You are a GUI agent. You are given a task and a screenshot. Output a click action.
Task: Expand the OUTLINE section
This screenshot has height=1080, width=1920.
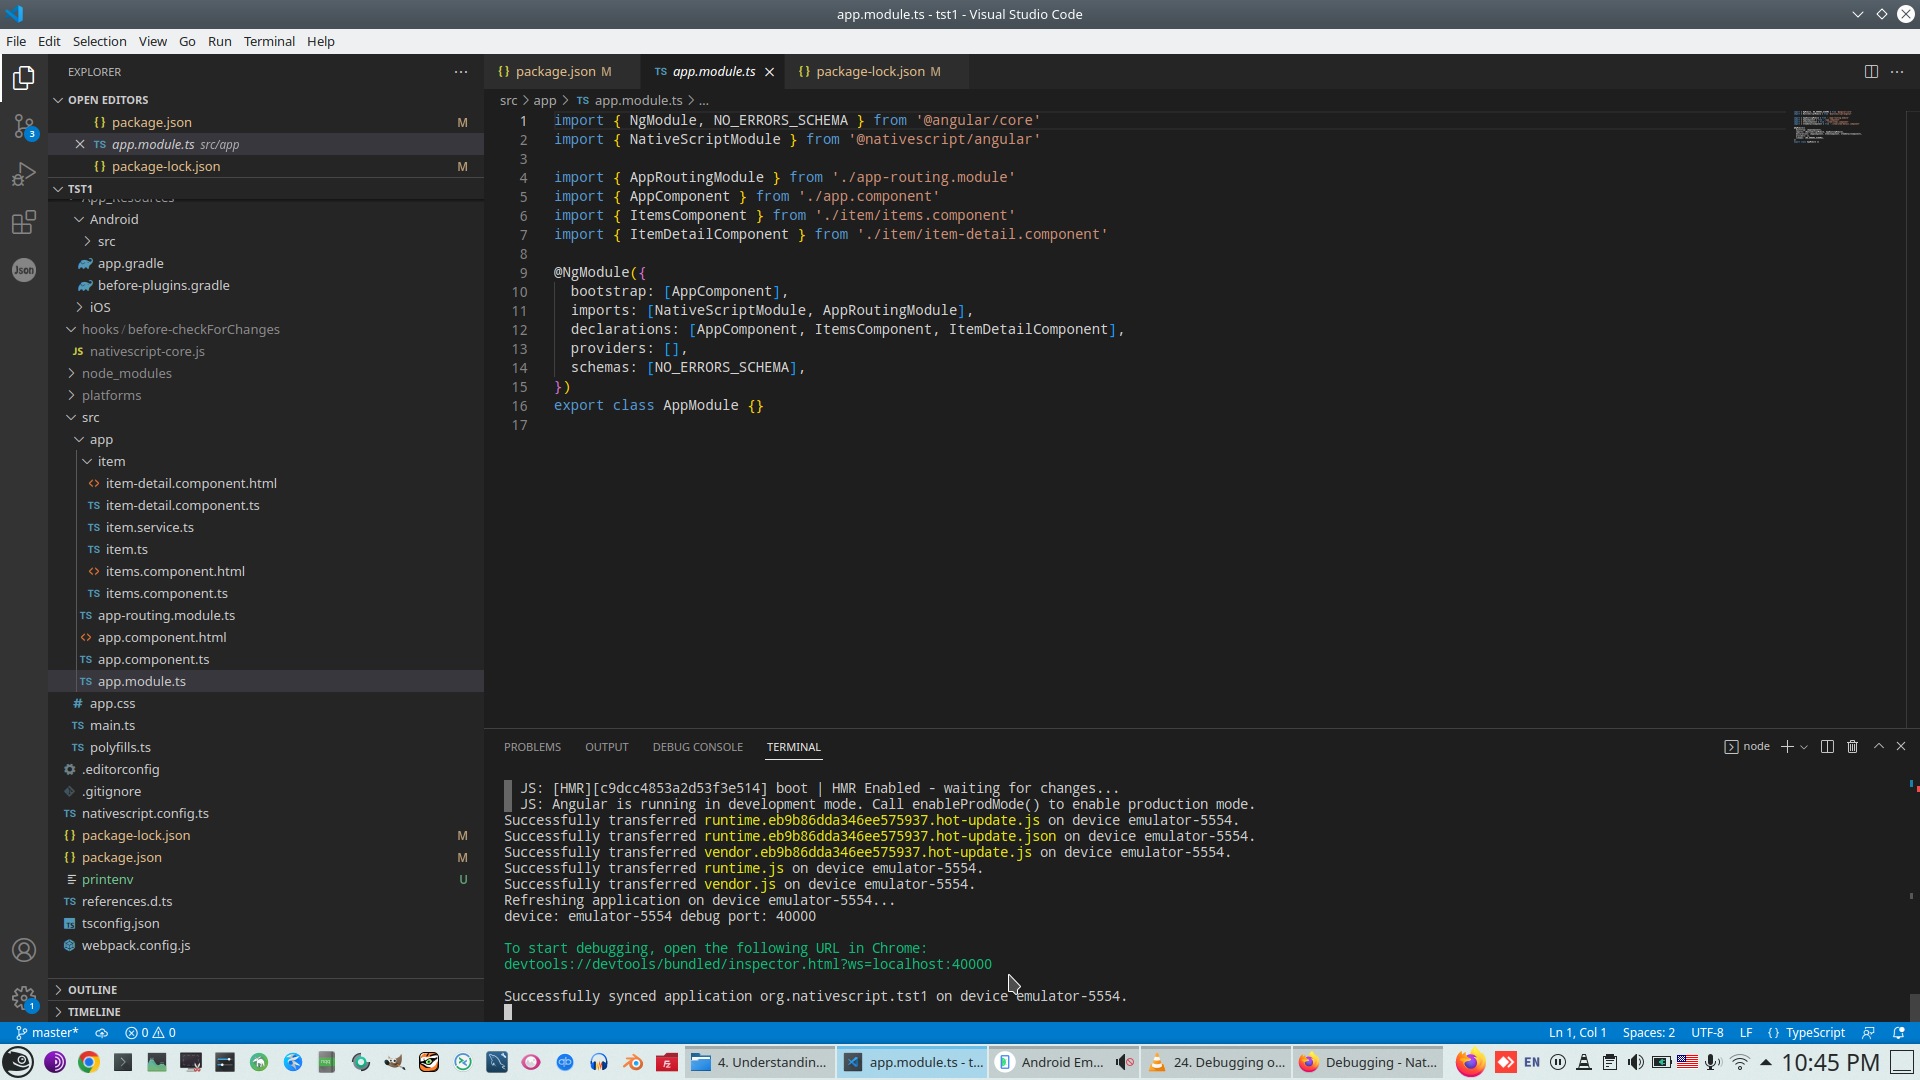pos(92,990)
